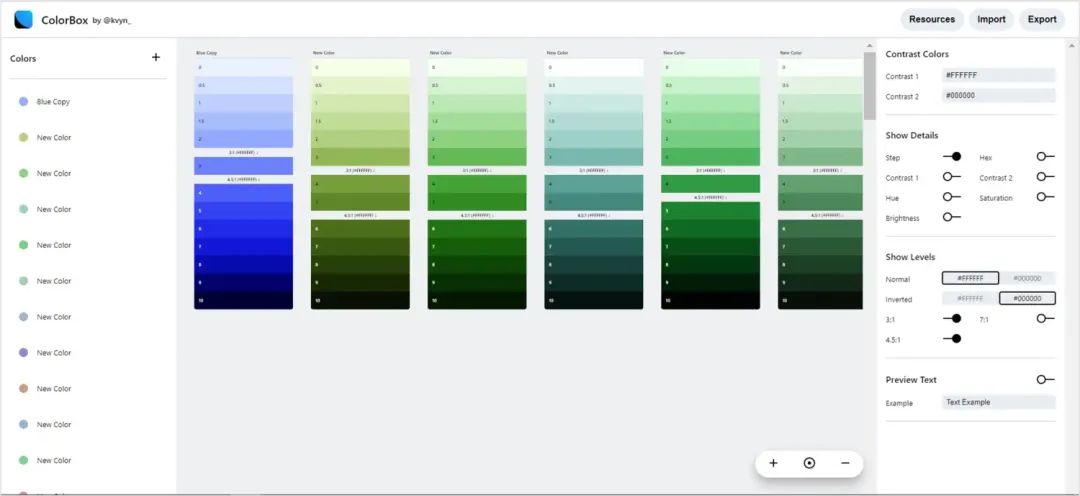This screenshot has width=1080, height=496.
Task: Click step 0 swatch in the olive palette
Action: (x=360, y=67)
